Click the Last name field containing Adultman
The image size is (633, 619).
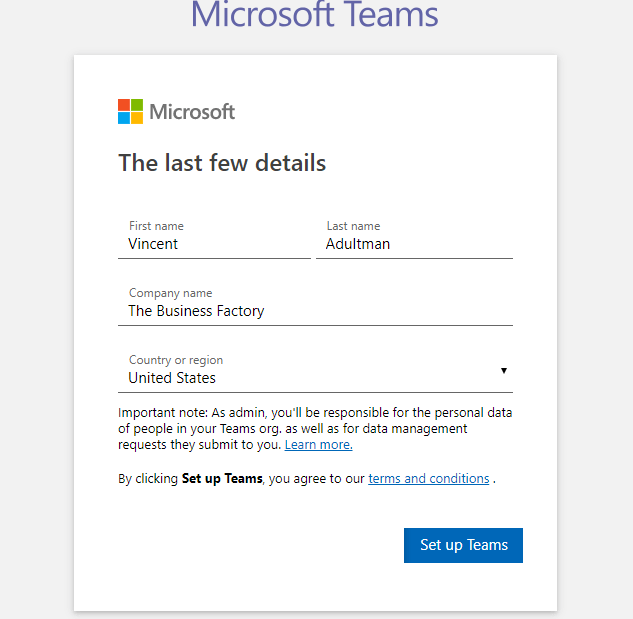pyautogui.click(x=414, y=239)
